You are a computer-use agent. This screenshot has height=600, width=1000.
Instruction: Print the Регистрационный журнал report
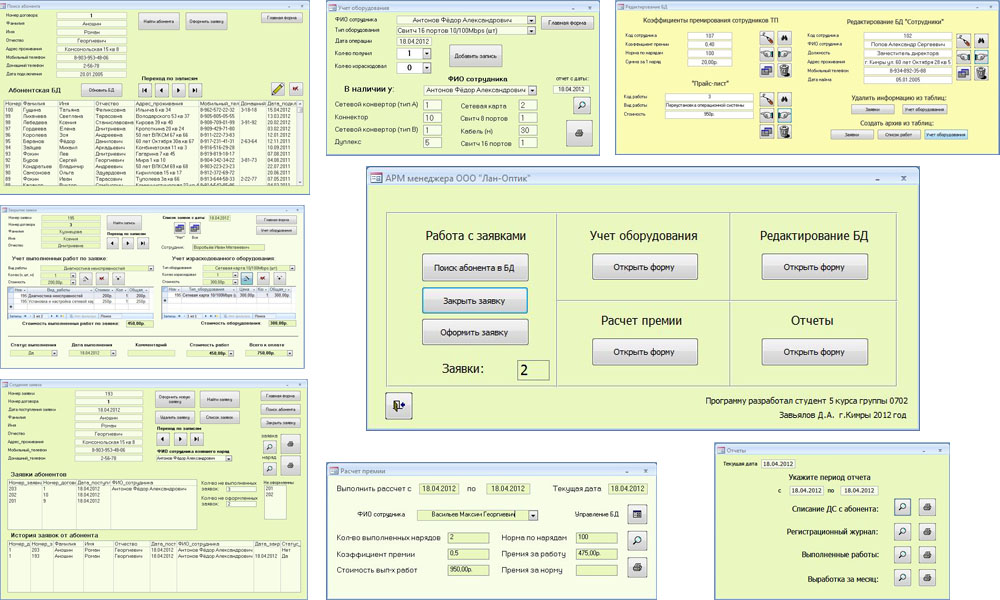click(927, 531)
